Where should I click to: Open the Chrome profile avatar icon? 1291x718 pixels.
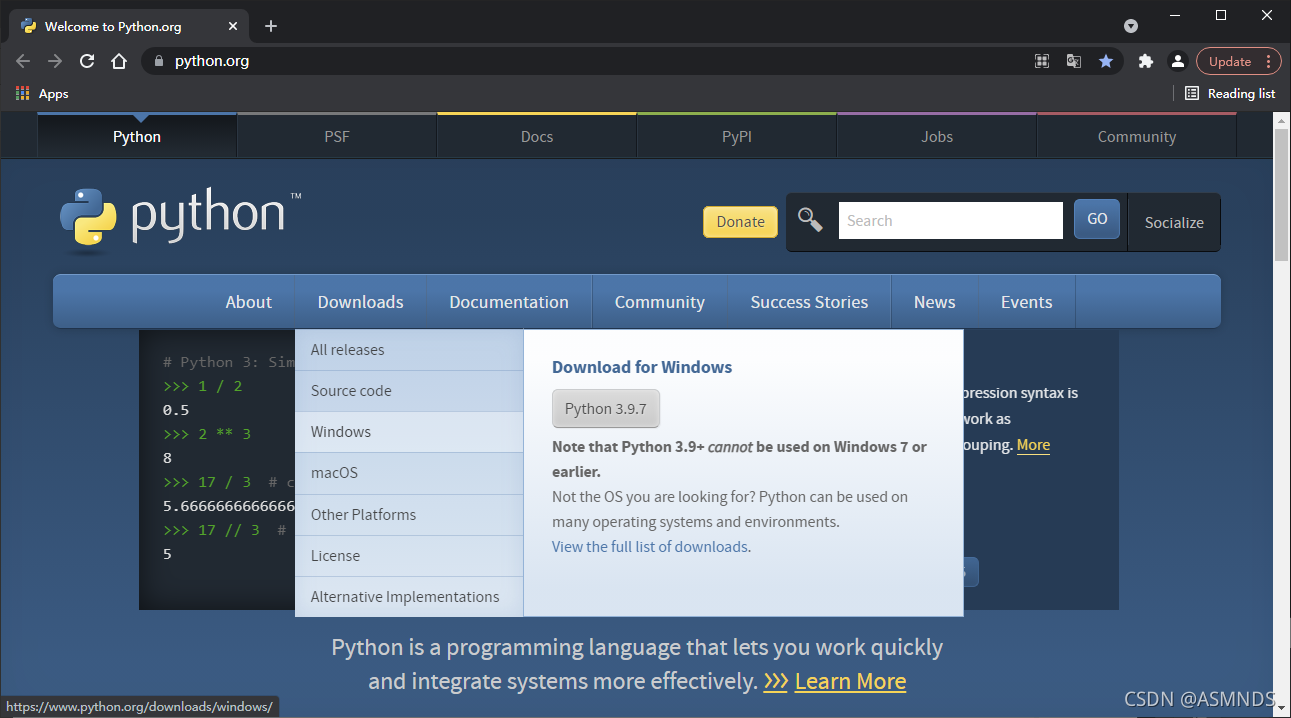pos(1178,61)
